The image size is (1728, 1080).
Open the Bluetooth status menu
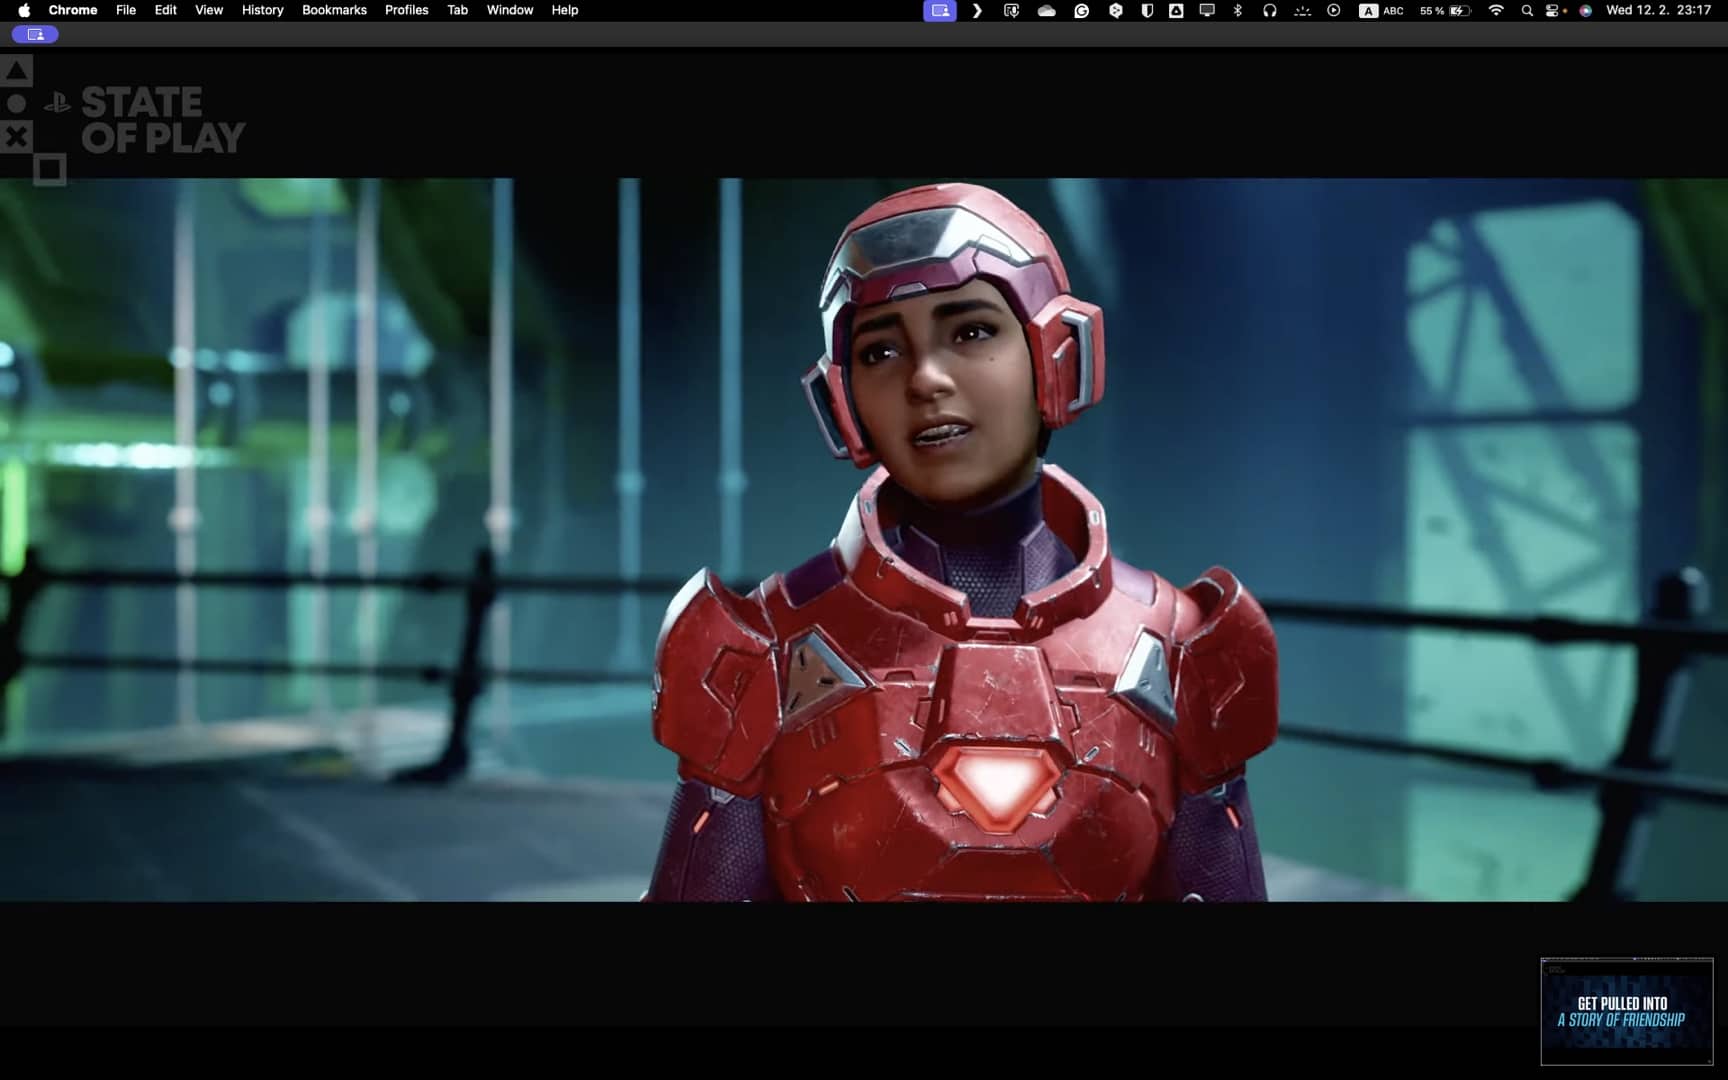(x=1238, y=10)
